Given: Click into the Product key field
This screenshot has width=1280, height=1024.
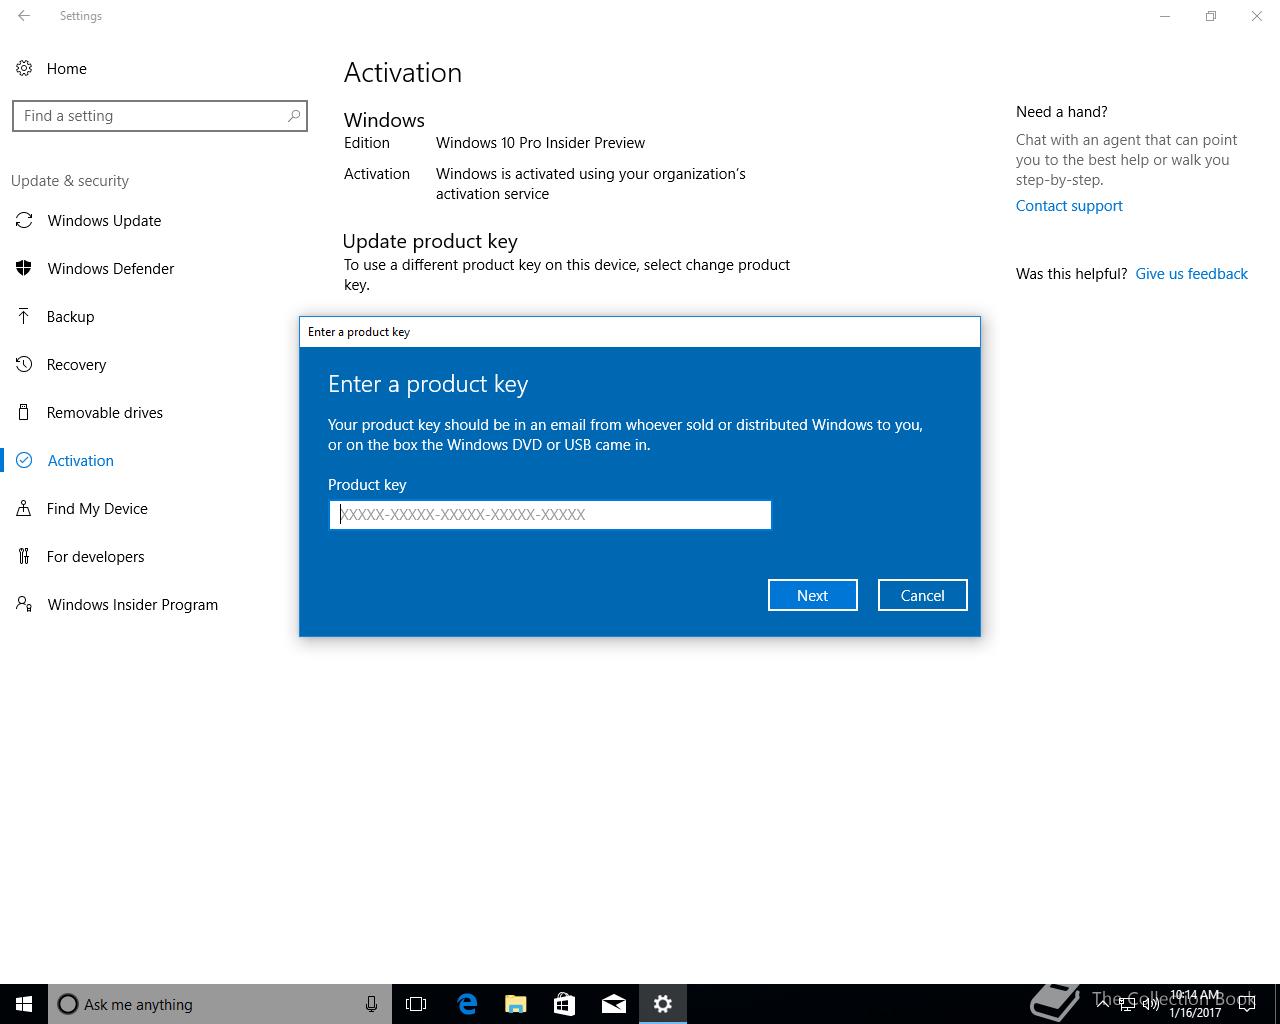Looking at the screenshot, I should point(550,514).
